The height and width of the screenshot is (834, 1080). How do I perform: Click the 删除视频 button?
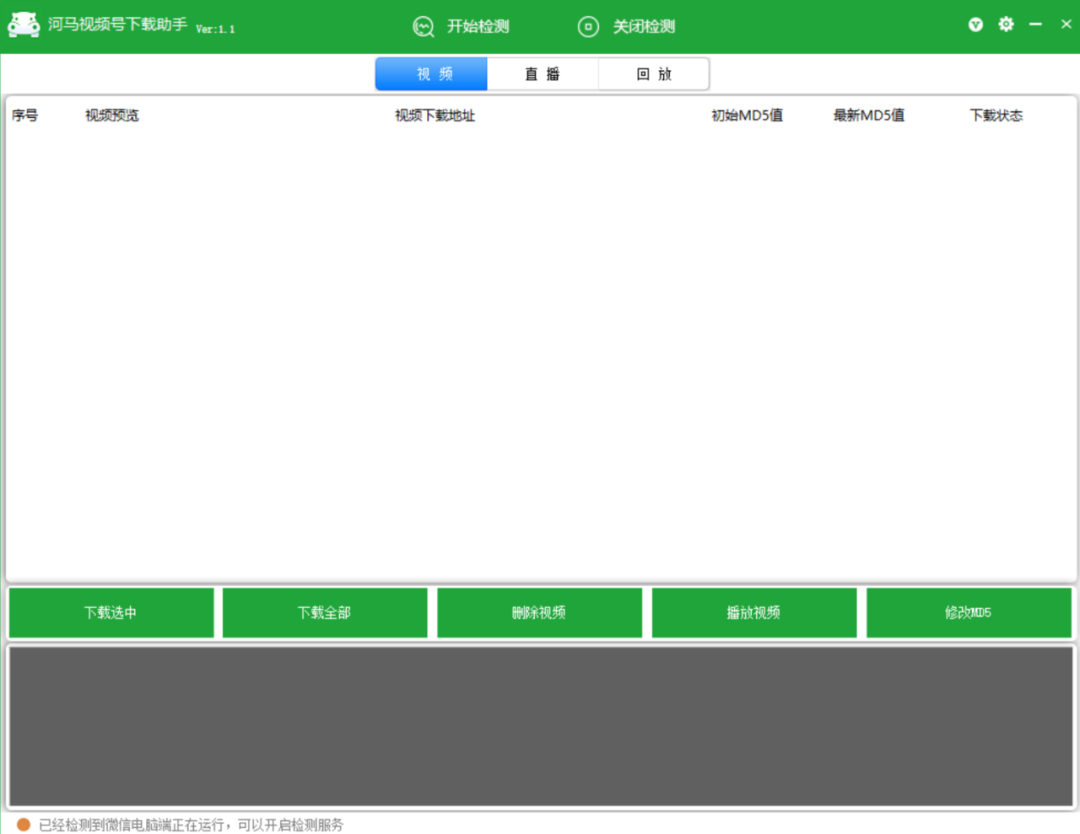pos(539,612)
